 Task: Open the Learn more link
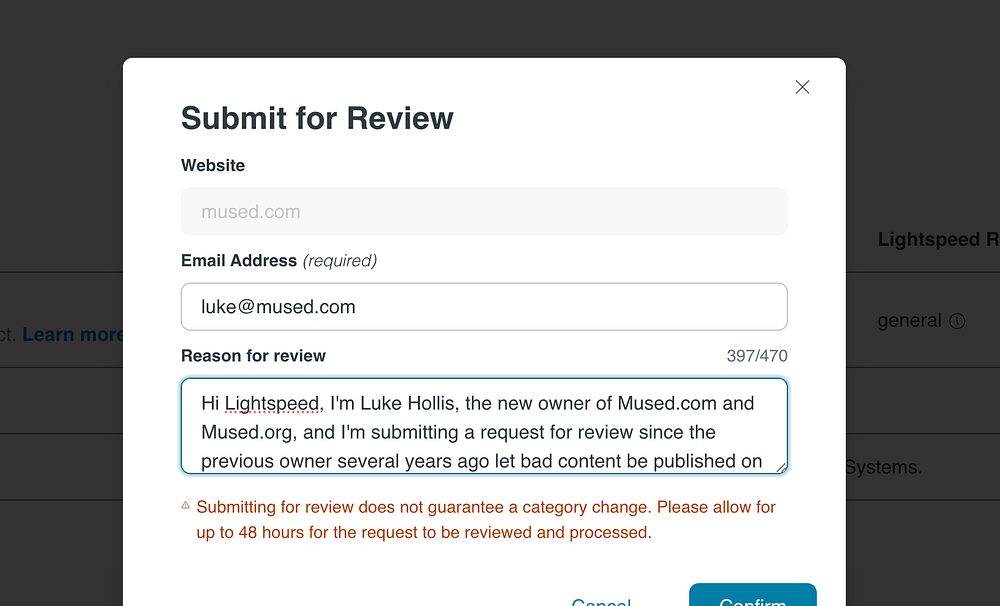[72, 334]
